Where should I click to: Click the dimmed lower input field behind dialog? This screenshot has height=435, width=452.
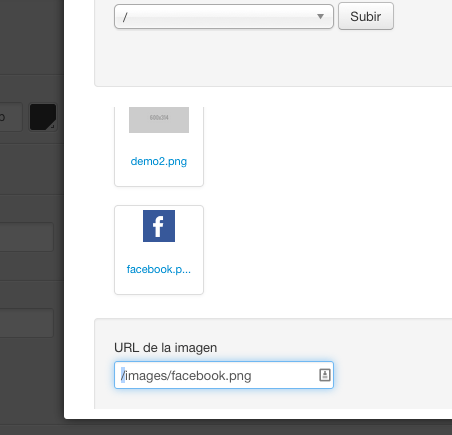[x=27, y=323]
